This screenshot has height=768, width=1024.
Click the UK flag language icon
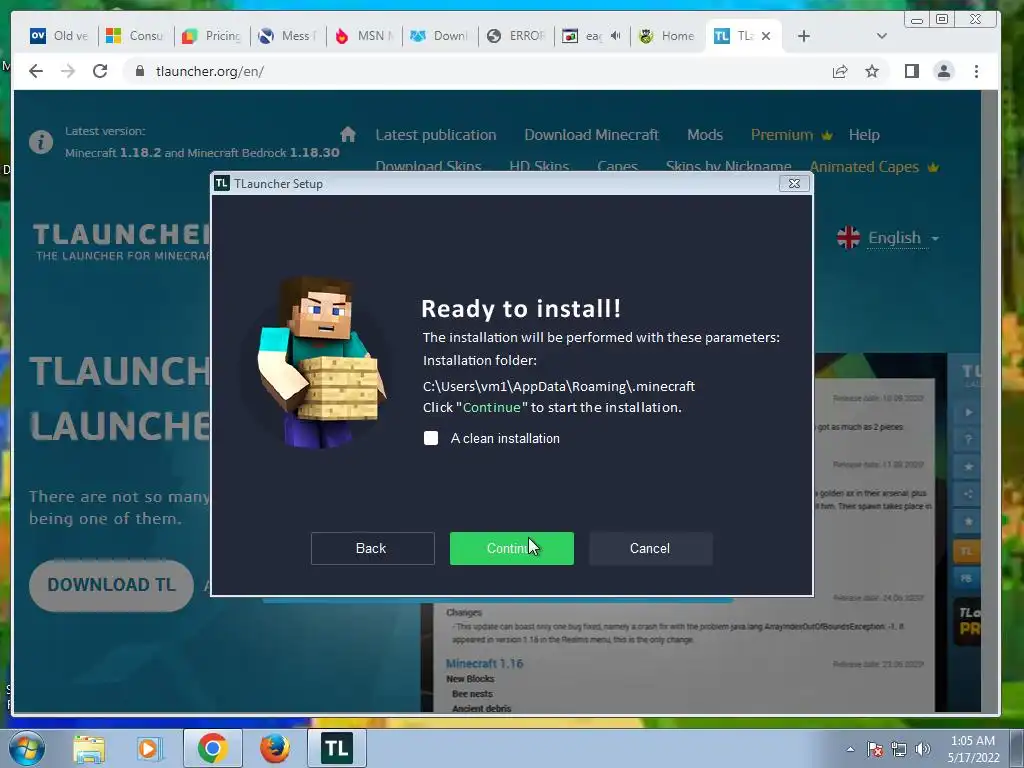pos(848,238)
